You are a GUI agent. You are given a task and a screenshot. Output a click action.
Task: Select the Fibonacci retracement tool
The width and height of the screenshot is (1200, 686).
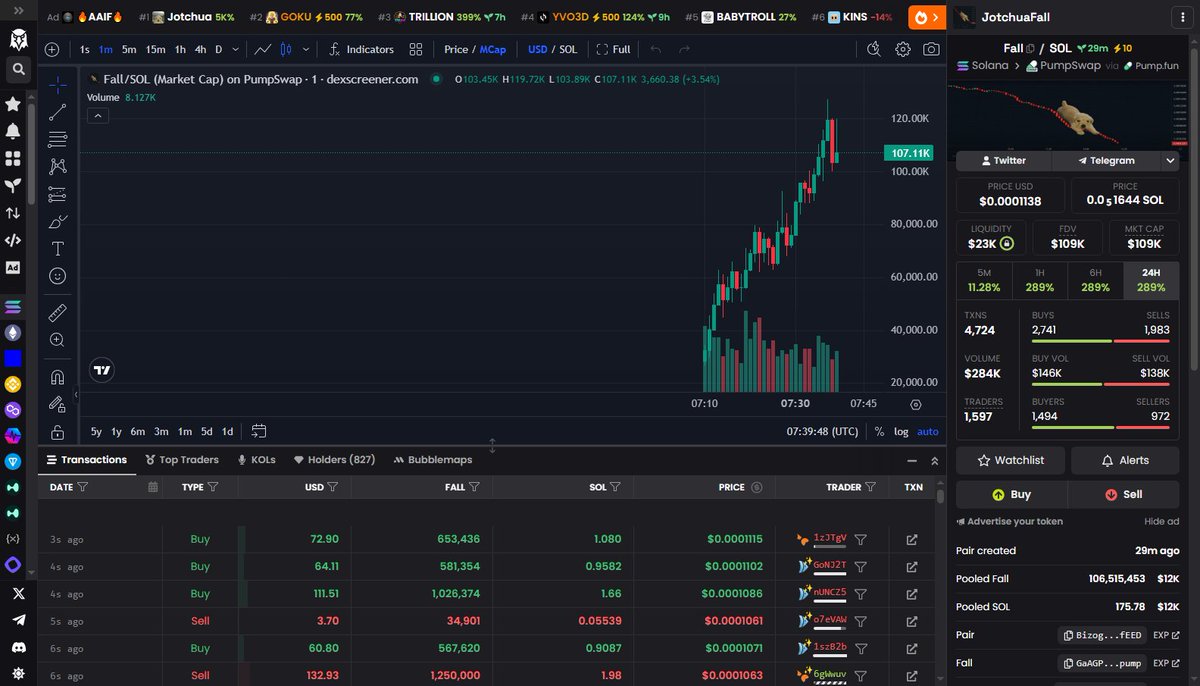[x=58, y=139]
